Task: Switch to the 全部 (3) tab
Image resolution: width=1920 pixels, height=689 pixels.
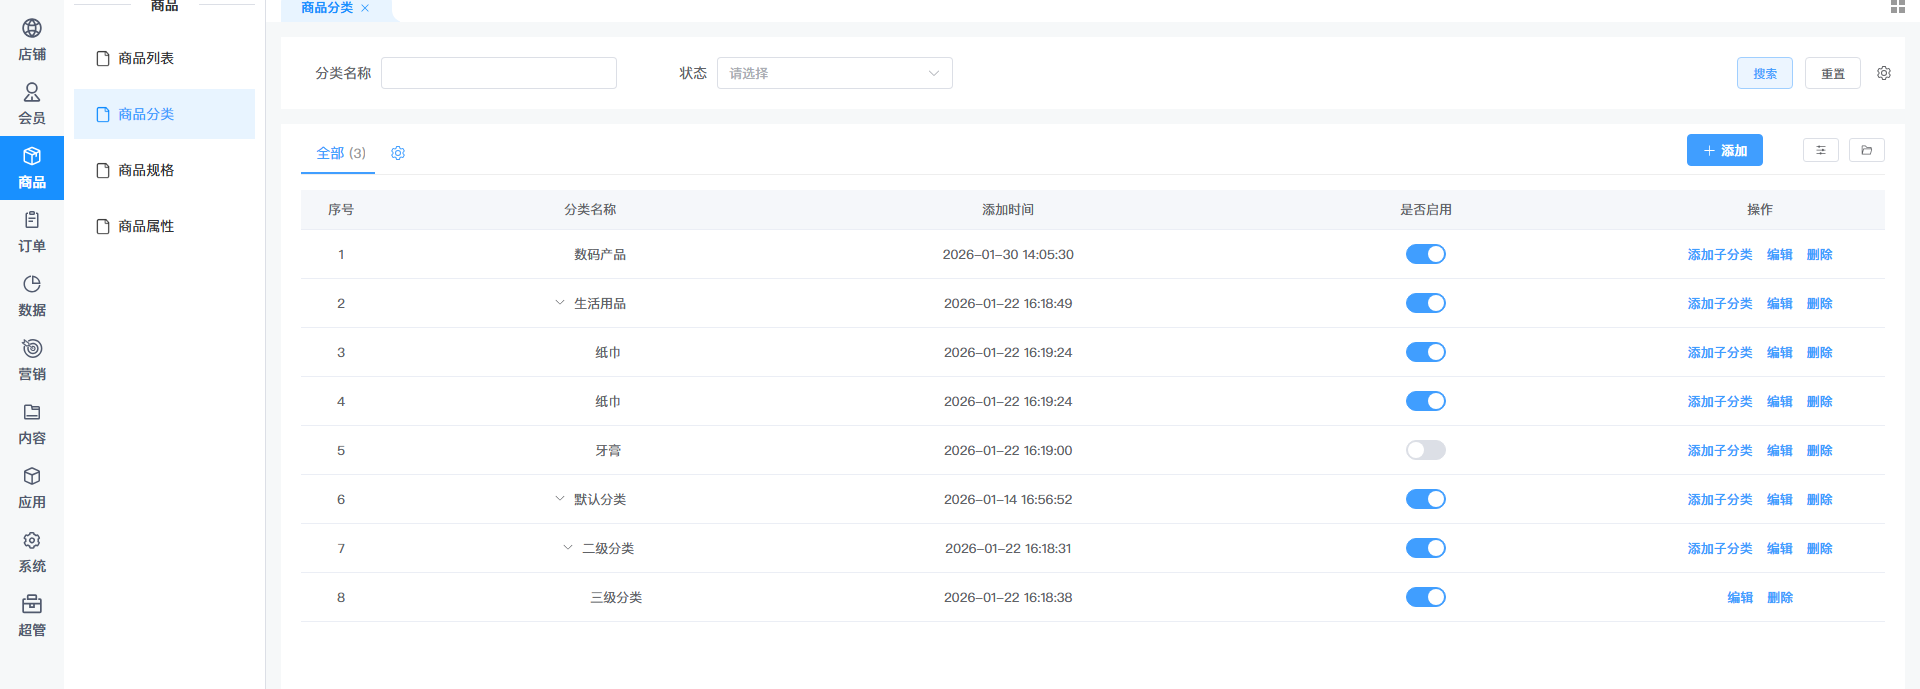Action: pyautogui.click(x=340, y=153)
